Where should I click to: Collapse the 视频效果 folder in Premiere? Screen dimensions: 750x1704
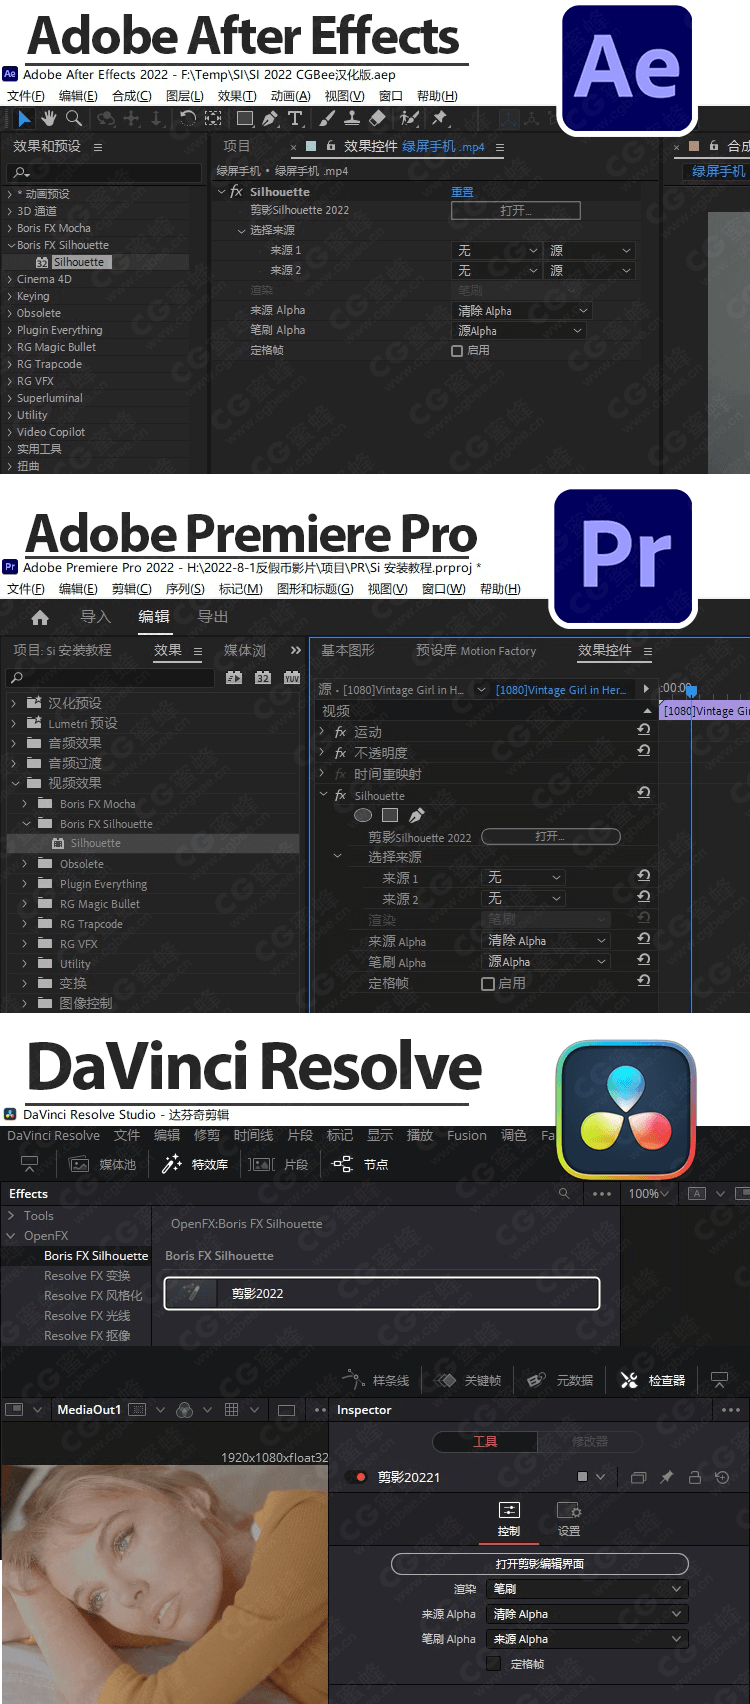click(x=13, y=783)
